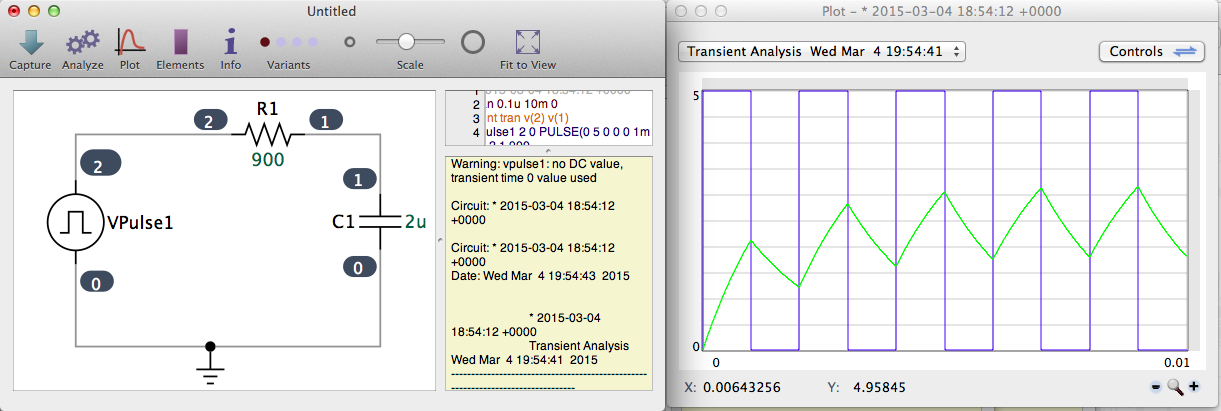Select the third Variants dot

(x=297, y=42)
